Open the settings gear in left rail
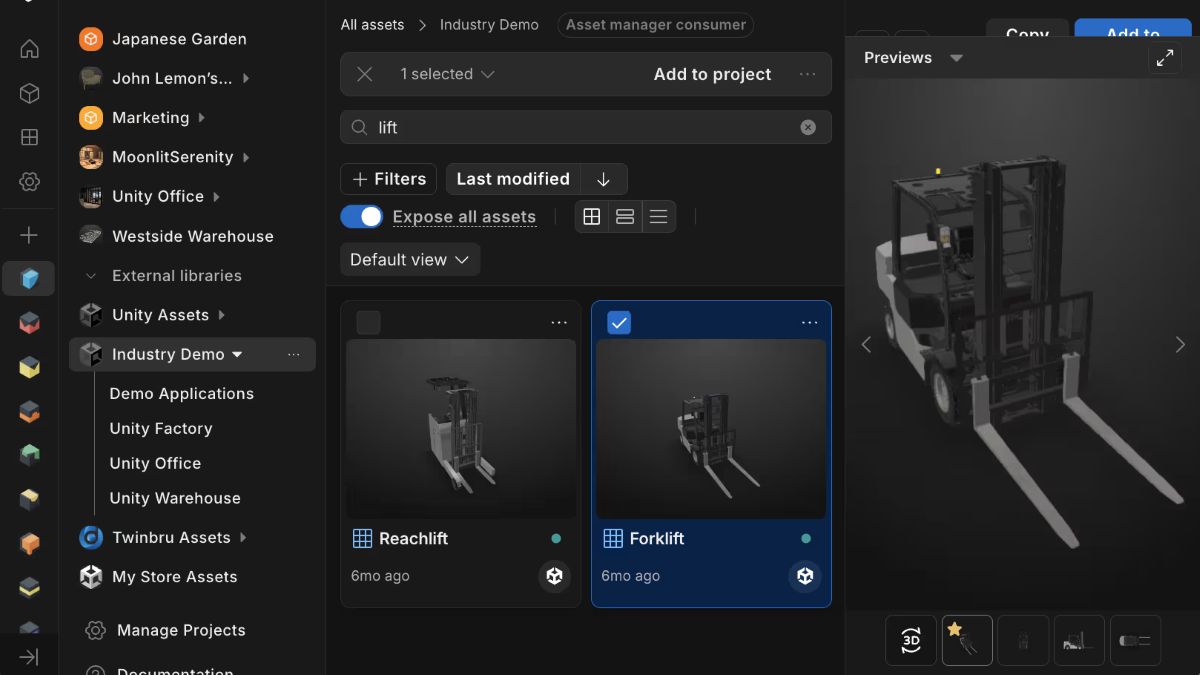Image resolution: width=1200 pixels, height=675 pixels. (x=29, y=182)
